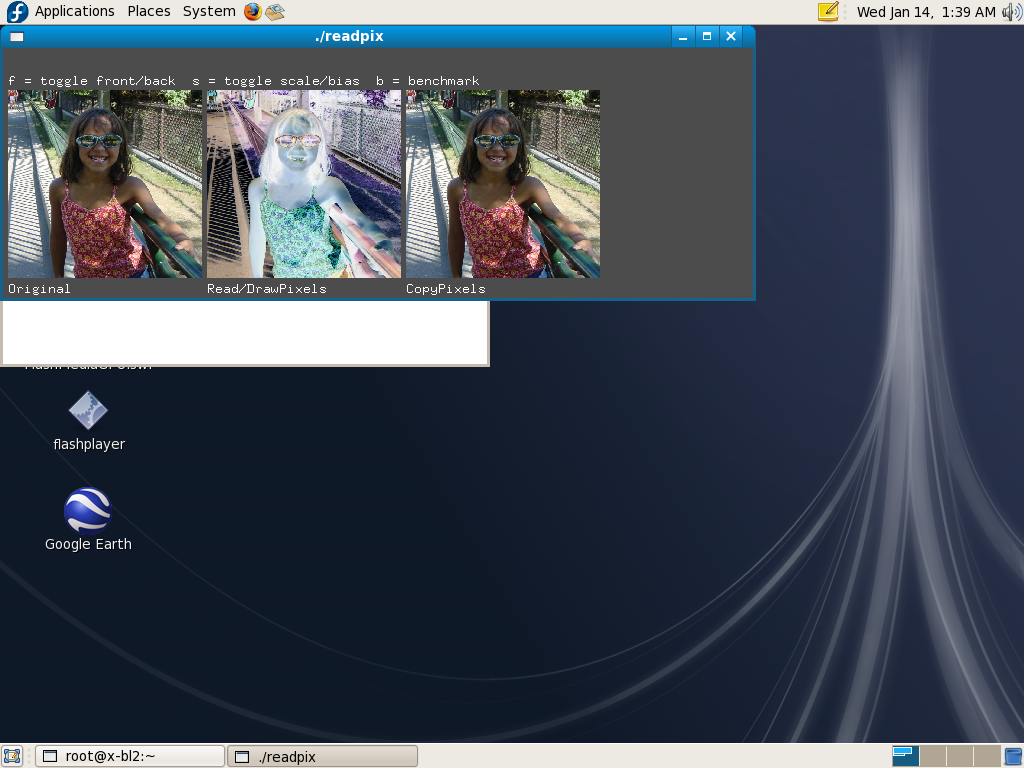The image size is (1024, 768).
Task: Switch to the root@x-bl2 terminal window
Action: pos(129,756)
